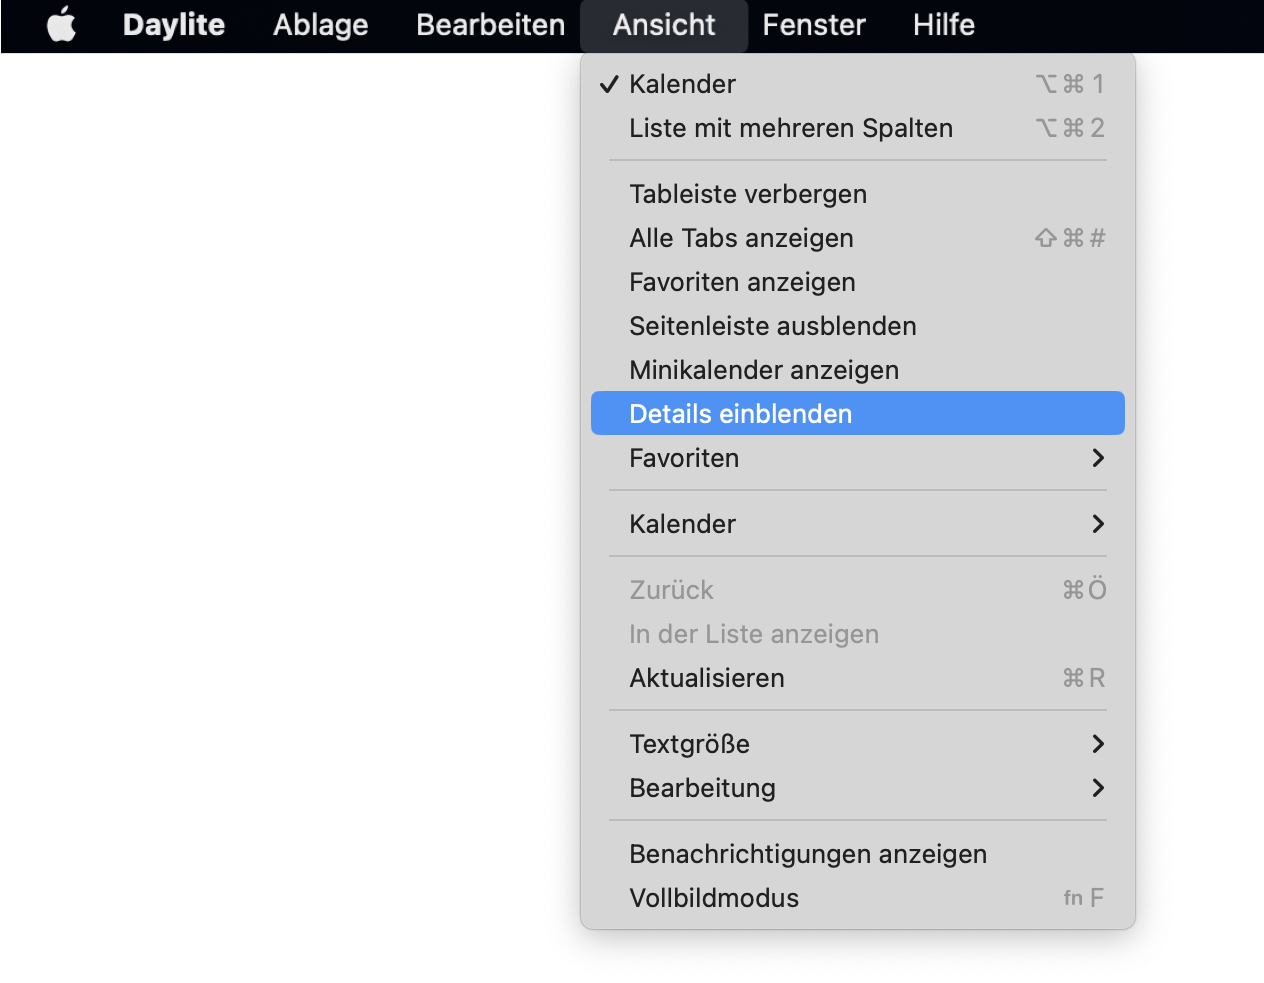
Task: Open the Bearbeiten menu
Action: [x=491, y=25]
